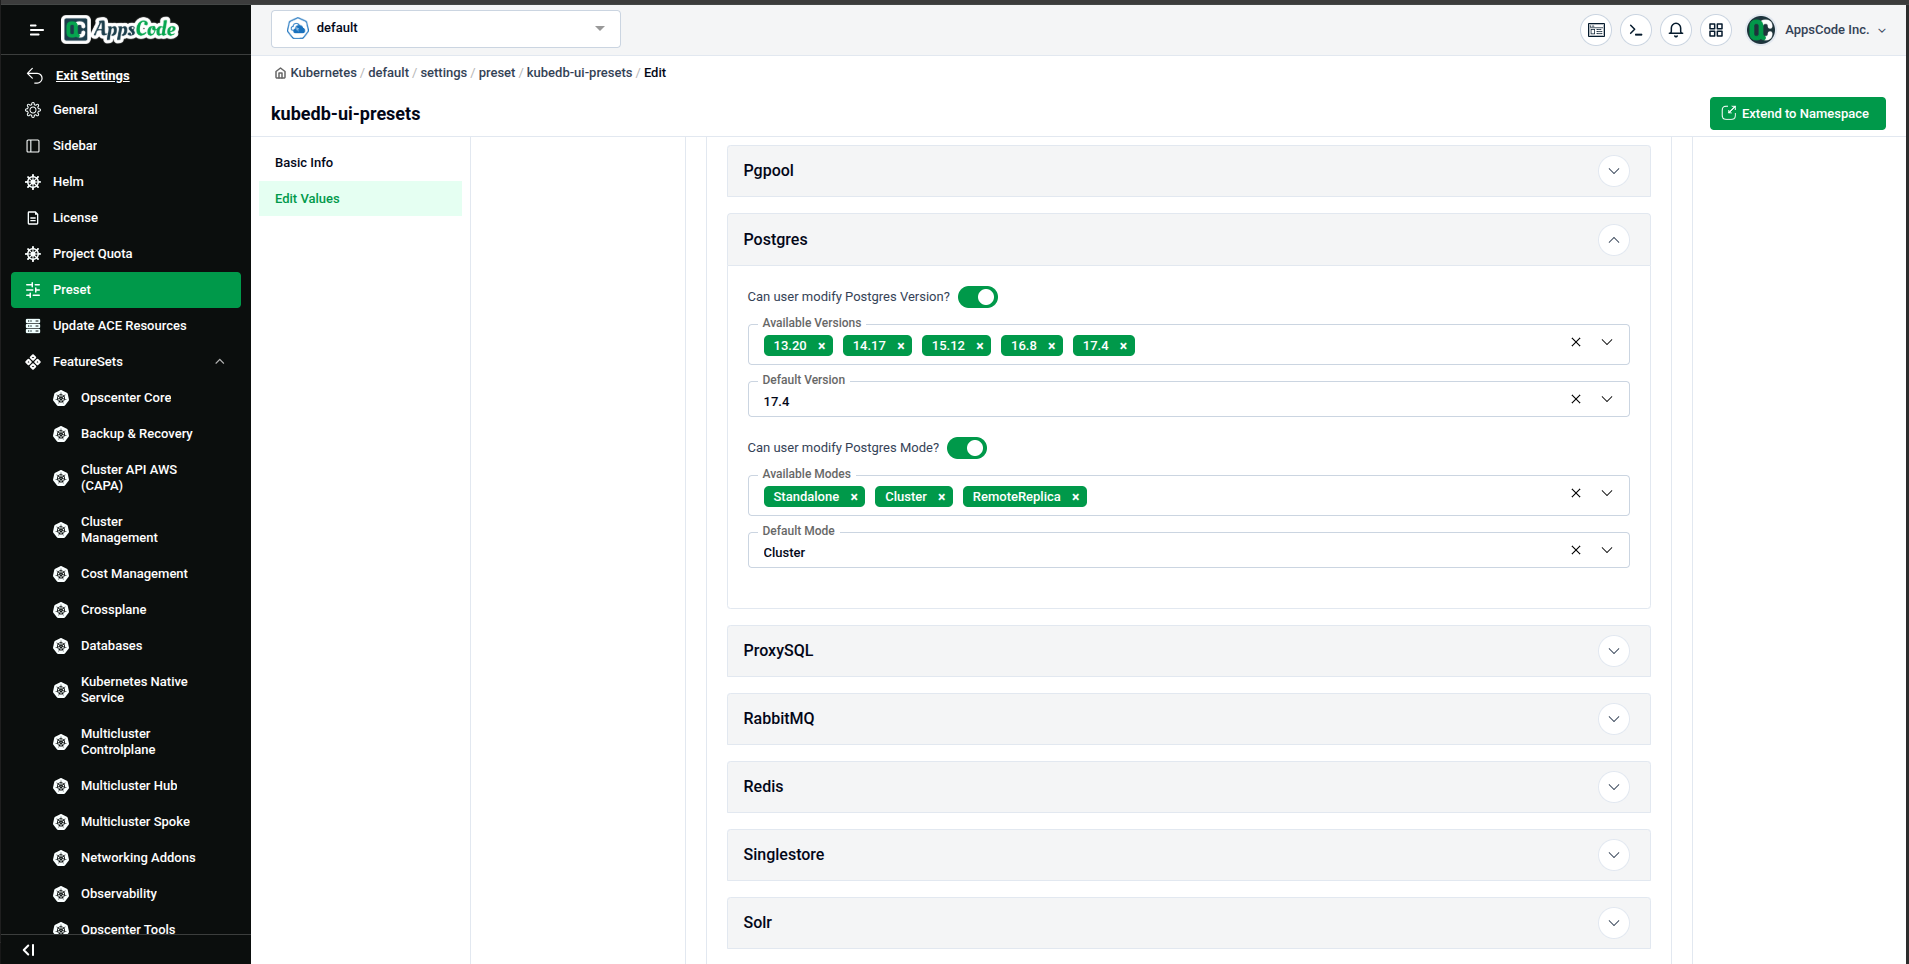Click the Extend to Namespace button
This screenshot has height=964, width=1909.
1797,113
